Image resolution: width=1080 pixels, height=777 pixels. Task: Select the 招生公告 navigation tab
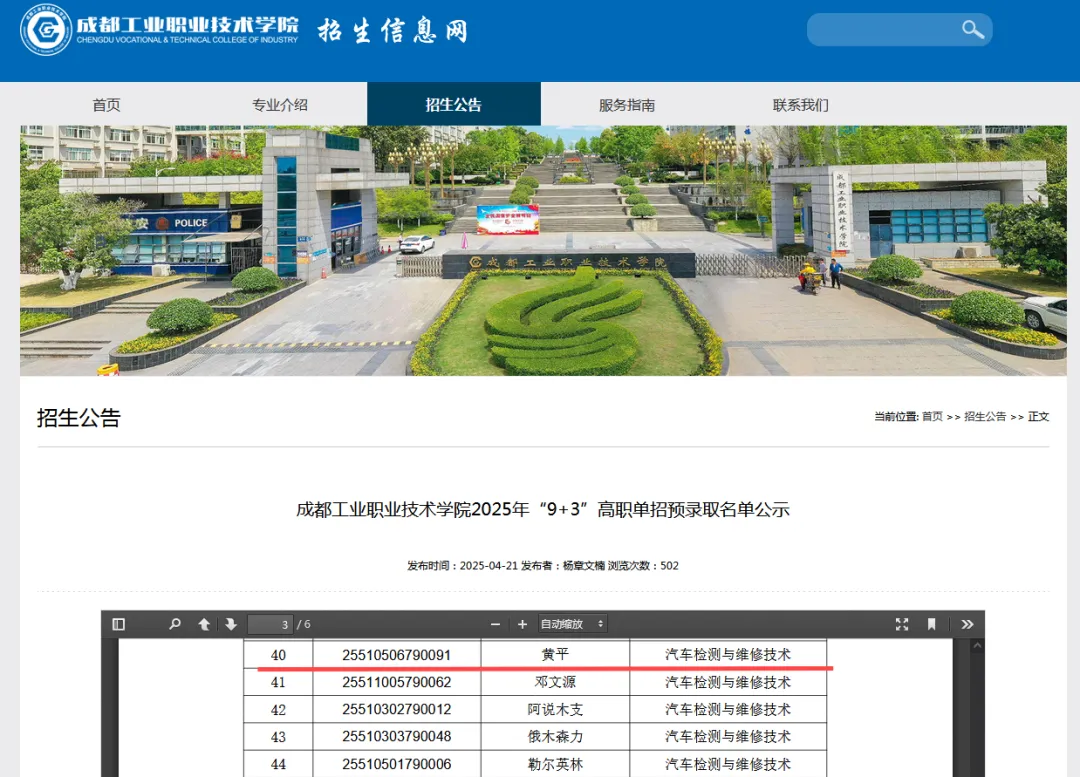(x=454, y=105)
